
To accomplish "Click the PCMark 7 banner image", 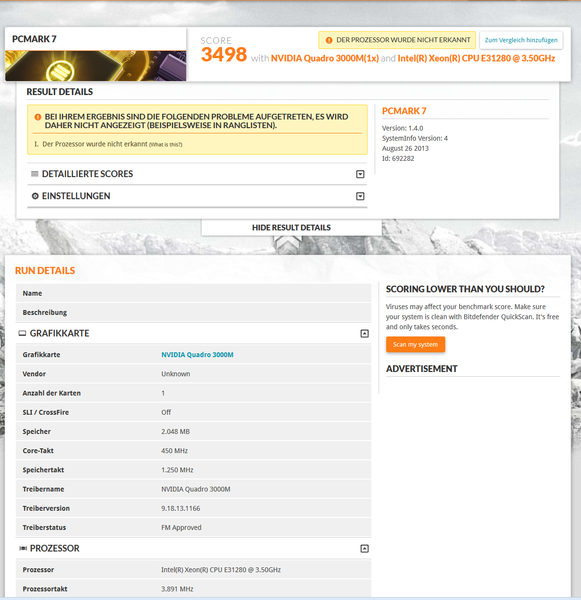I will click(x=96, y=66).
